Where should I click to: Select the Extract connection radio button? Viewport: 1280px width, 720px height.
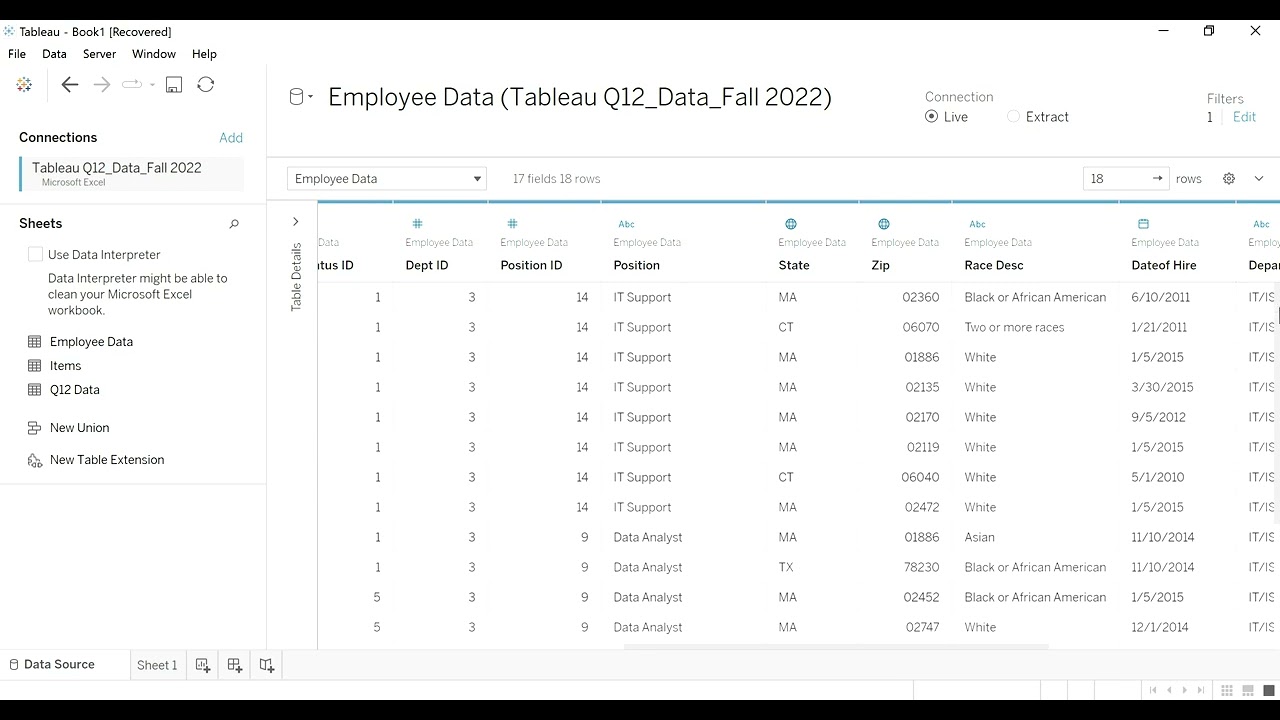coord(1013,117)
